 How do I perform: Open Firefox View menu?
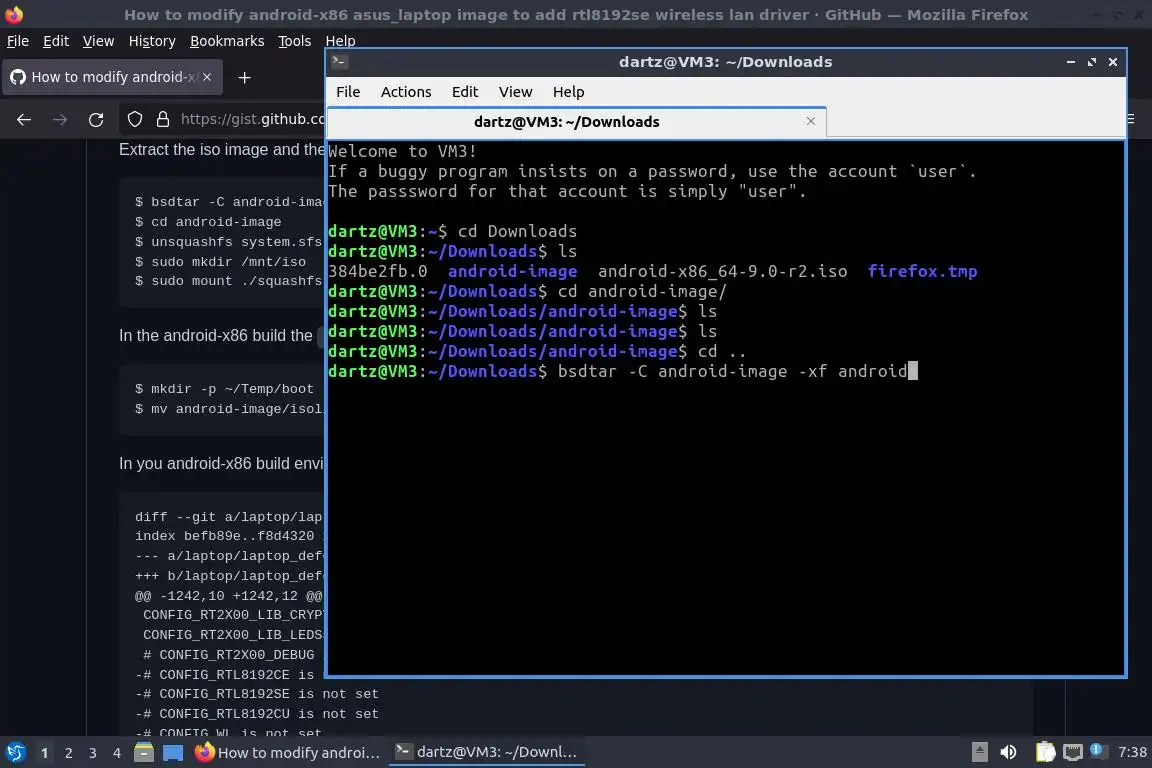[x=98, y=41]
